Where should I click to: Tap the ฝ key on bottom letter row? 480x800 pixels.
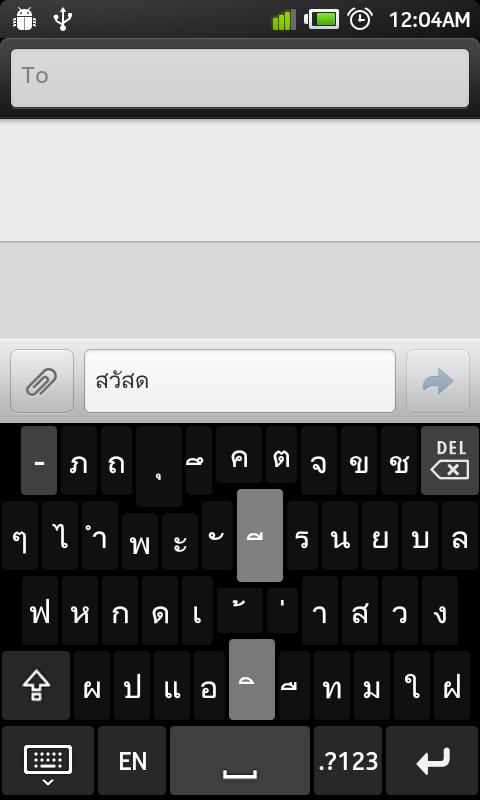click(x=452, y=685)
